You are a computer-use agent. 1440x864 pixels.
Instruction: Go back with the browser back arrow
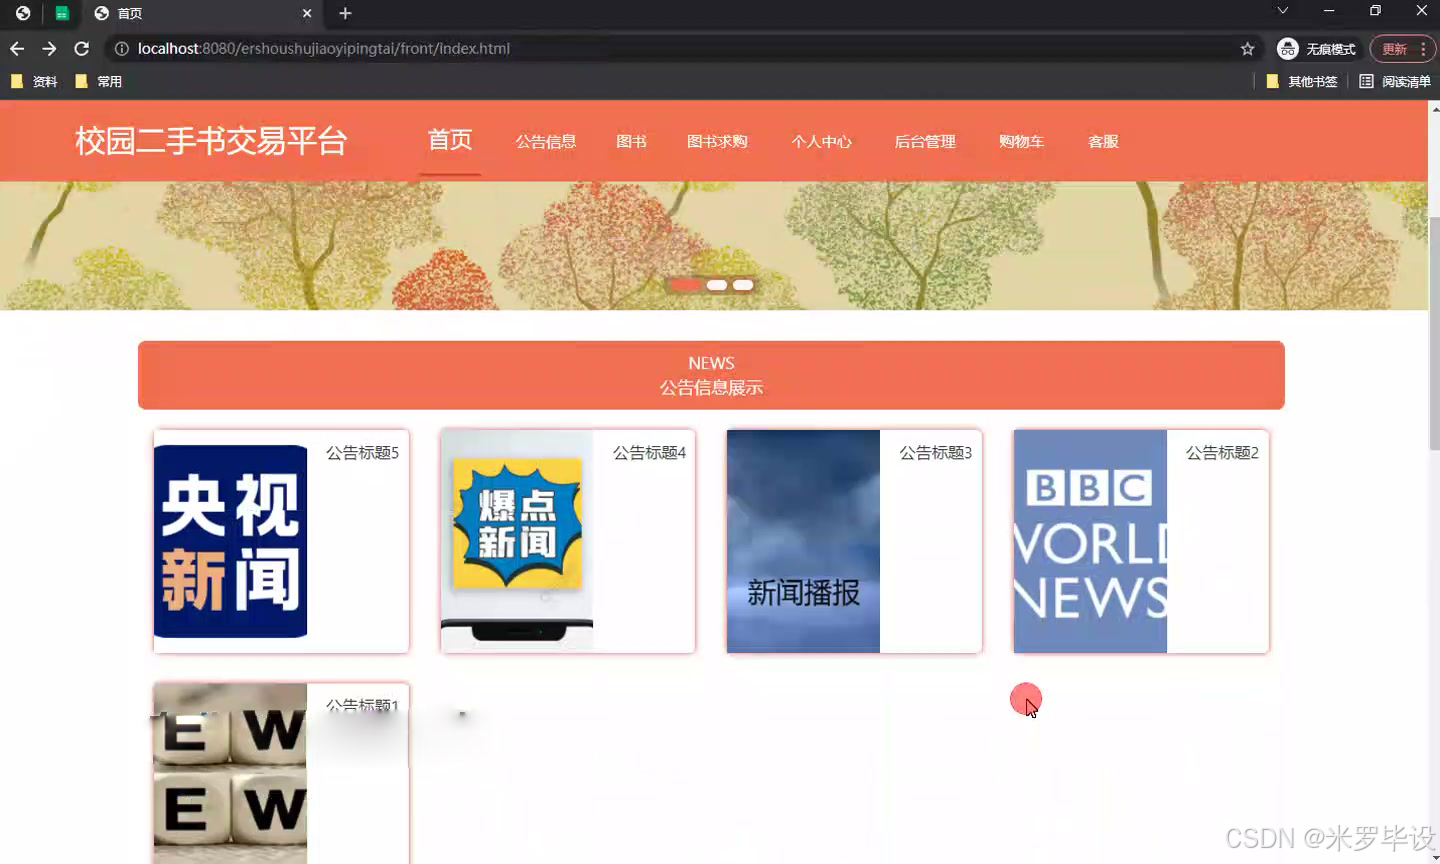17,48
